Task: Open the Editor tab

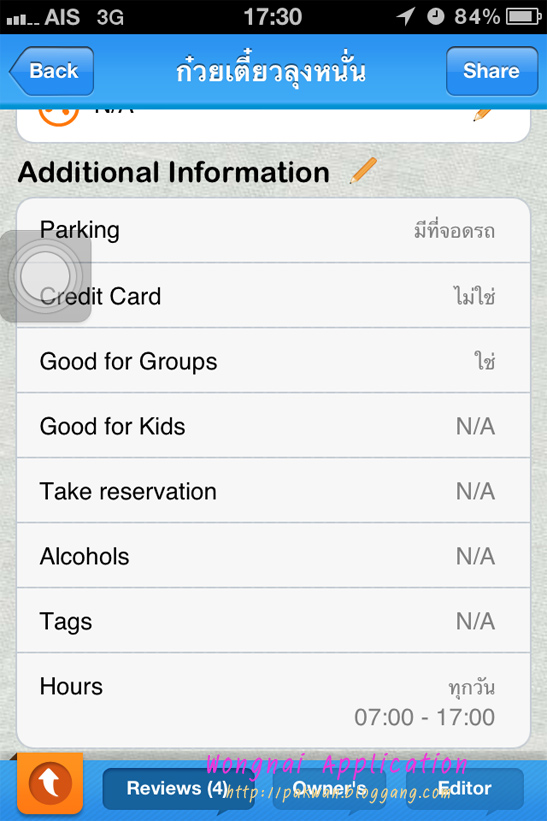Action: [464, 789]
